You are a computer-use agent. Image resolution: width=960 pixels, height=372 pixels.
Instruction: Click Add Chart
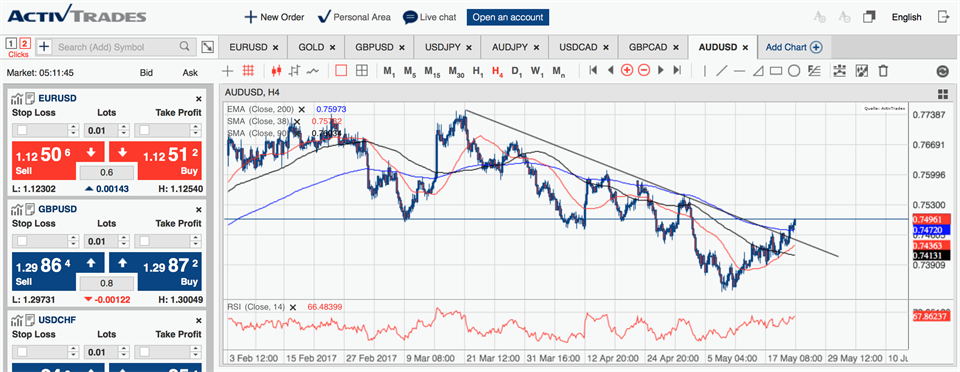[x=793, y=47]
